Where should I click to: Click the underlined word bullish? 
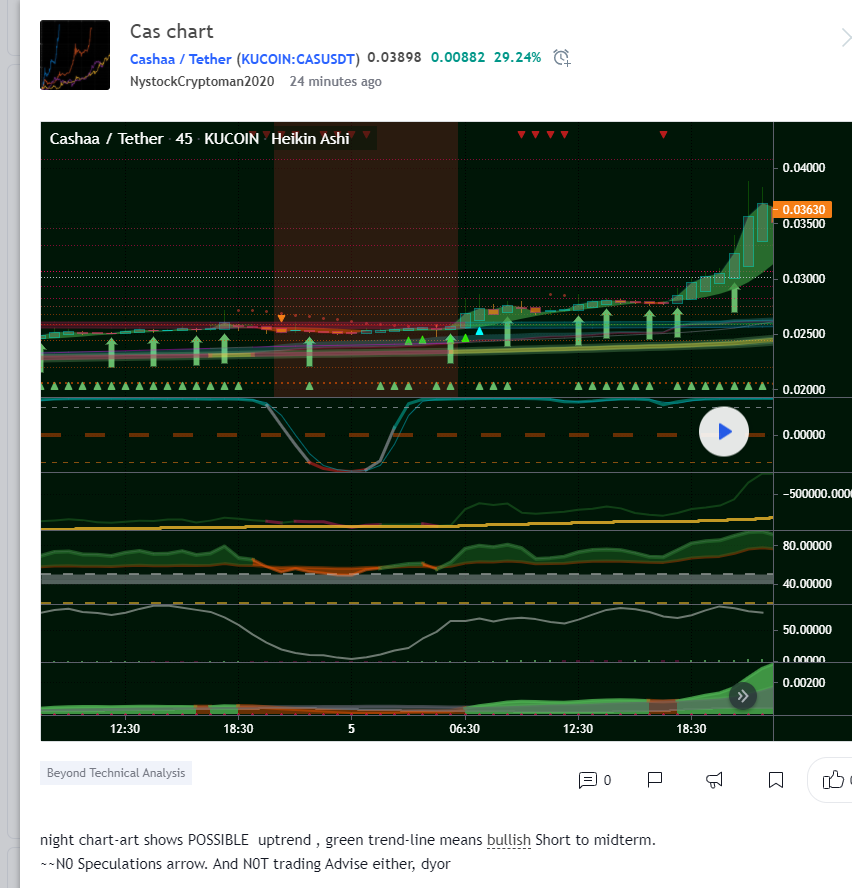click(508, 840)
